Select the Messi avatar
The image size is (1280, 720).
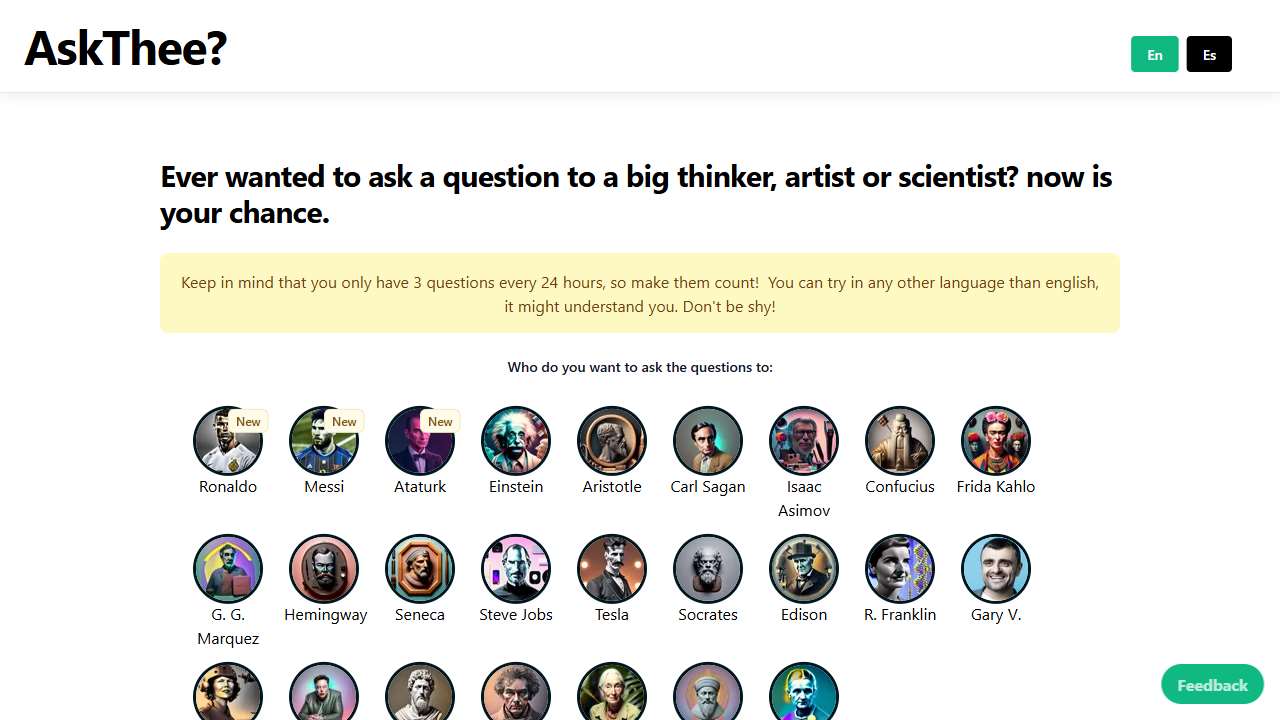(x=324, y=440)
